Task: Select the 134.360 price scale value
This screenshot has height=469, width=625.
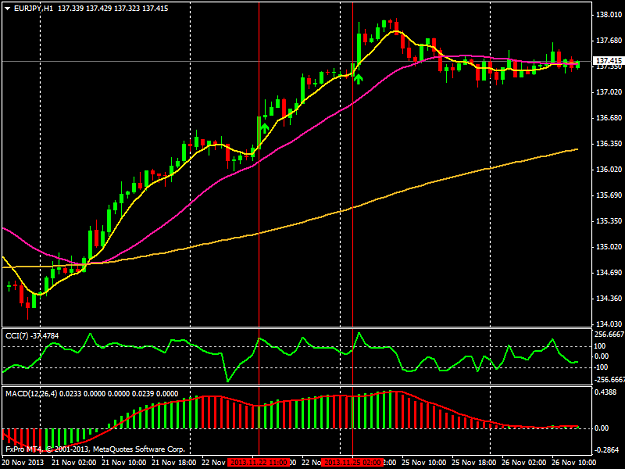Action: click(609, 298)
